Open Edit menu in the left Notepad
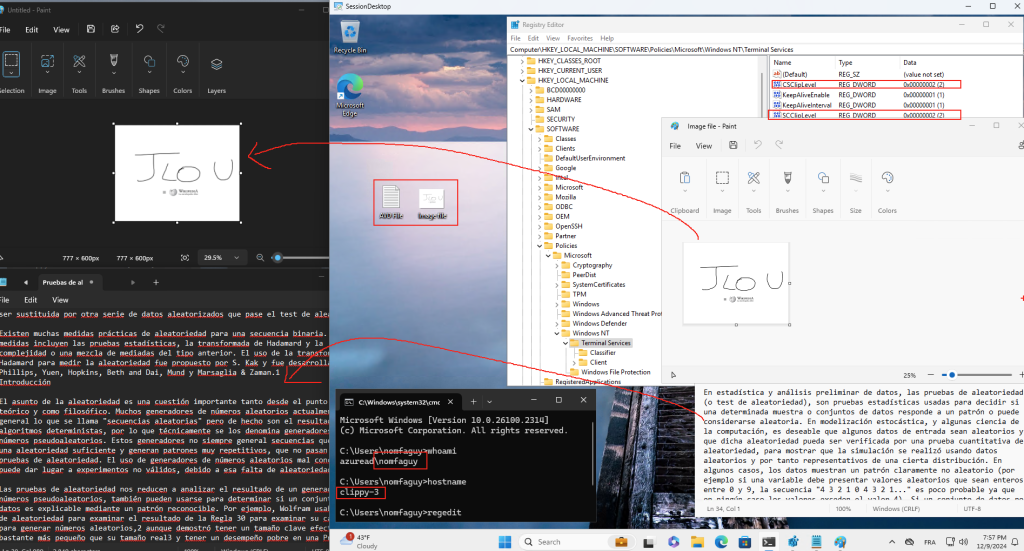This screenshot has width=1024, height=551. click(x=31, y=300)
